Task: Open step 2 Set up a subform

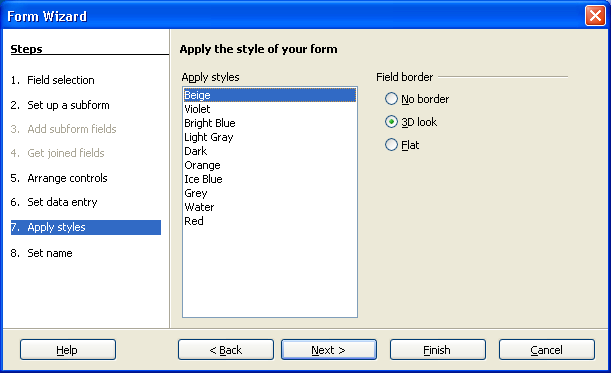Action: click(x=60, y=105)
